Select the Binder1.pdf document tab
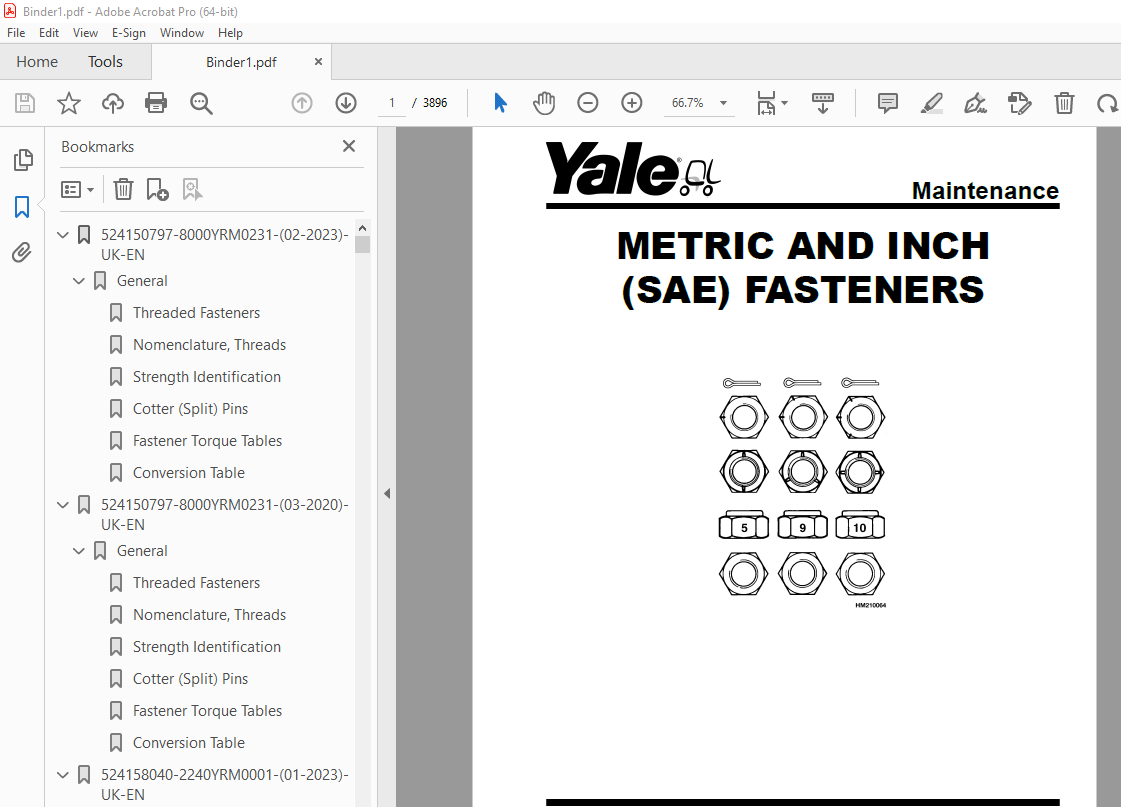Viewport: 1121px width, 807px height. tap(241, 62)
